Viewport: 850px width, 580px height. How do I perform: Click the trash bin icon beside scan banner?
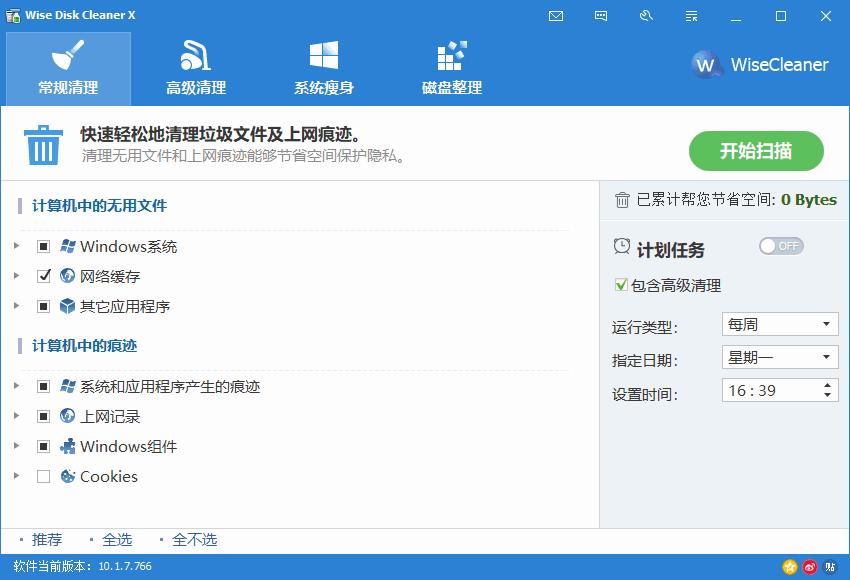pyautogui.click(x=43, y=146)
